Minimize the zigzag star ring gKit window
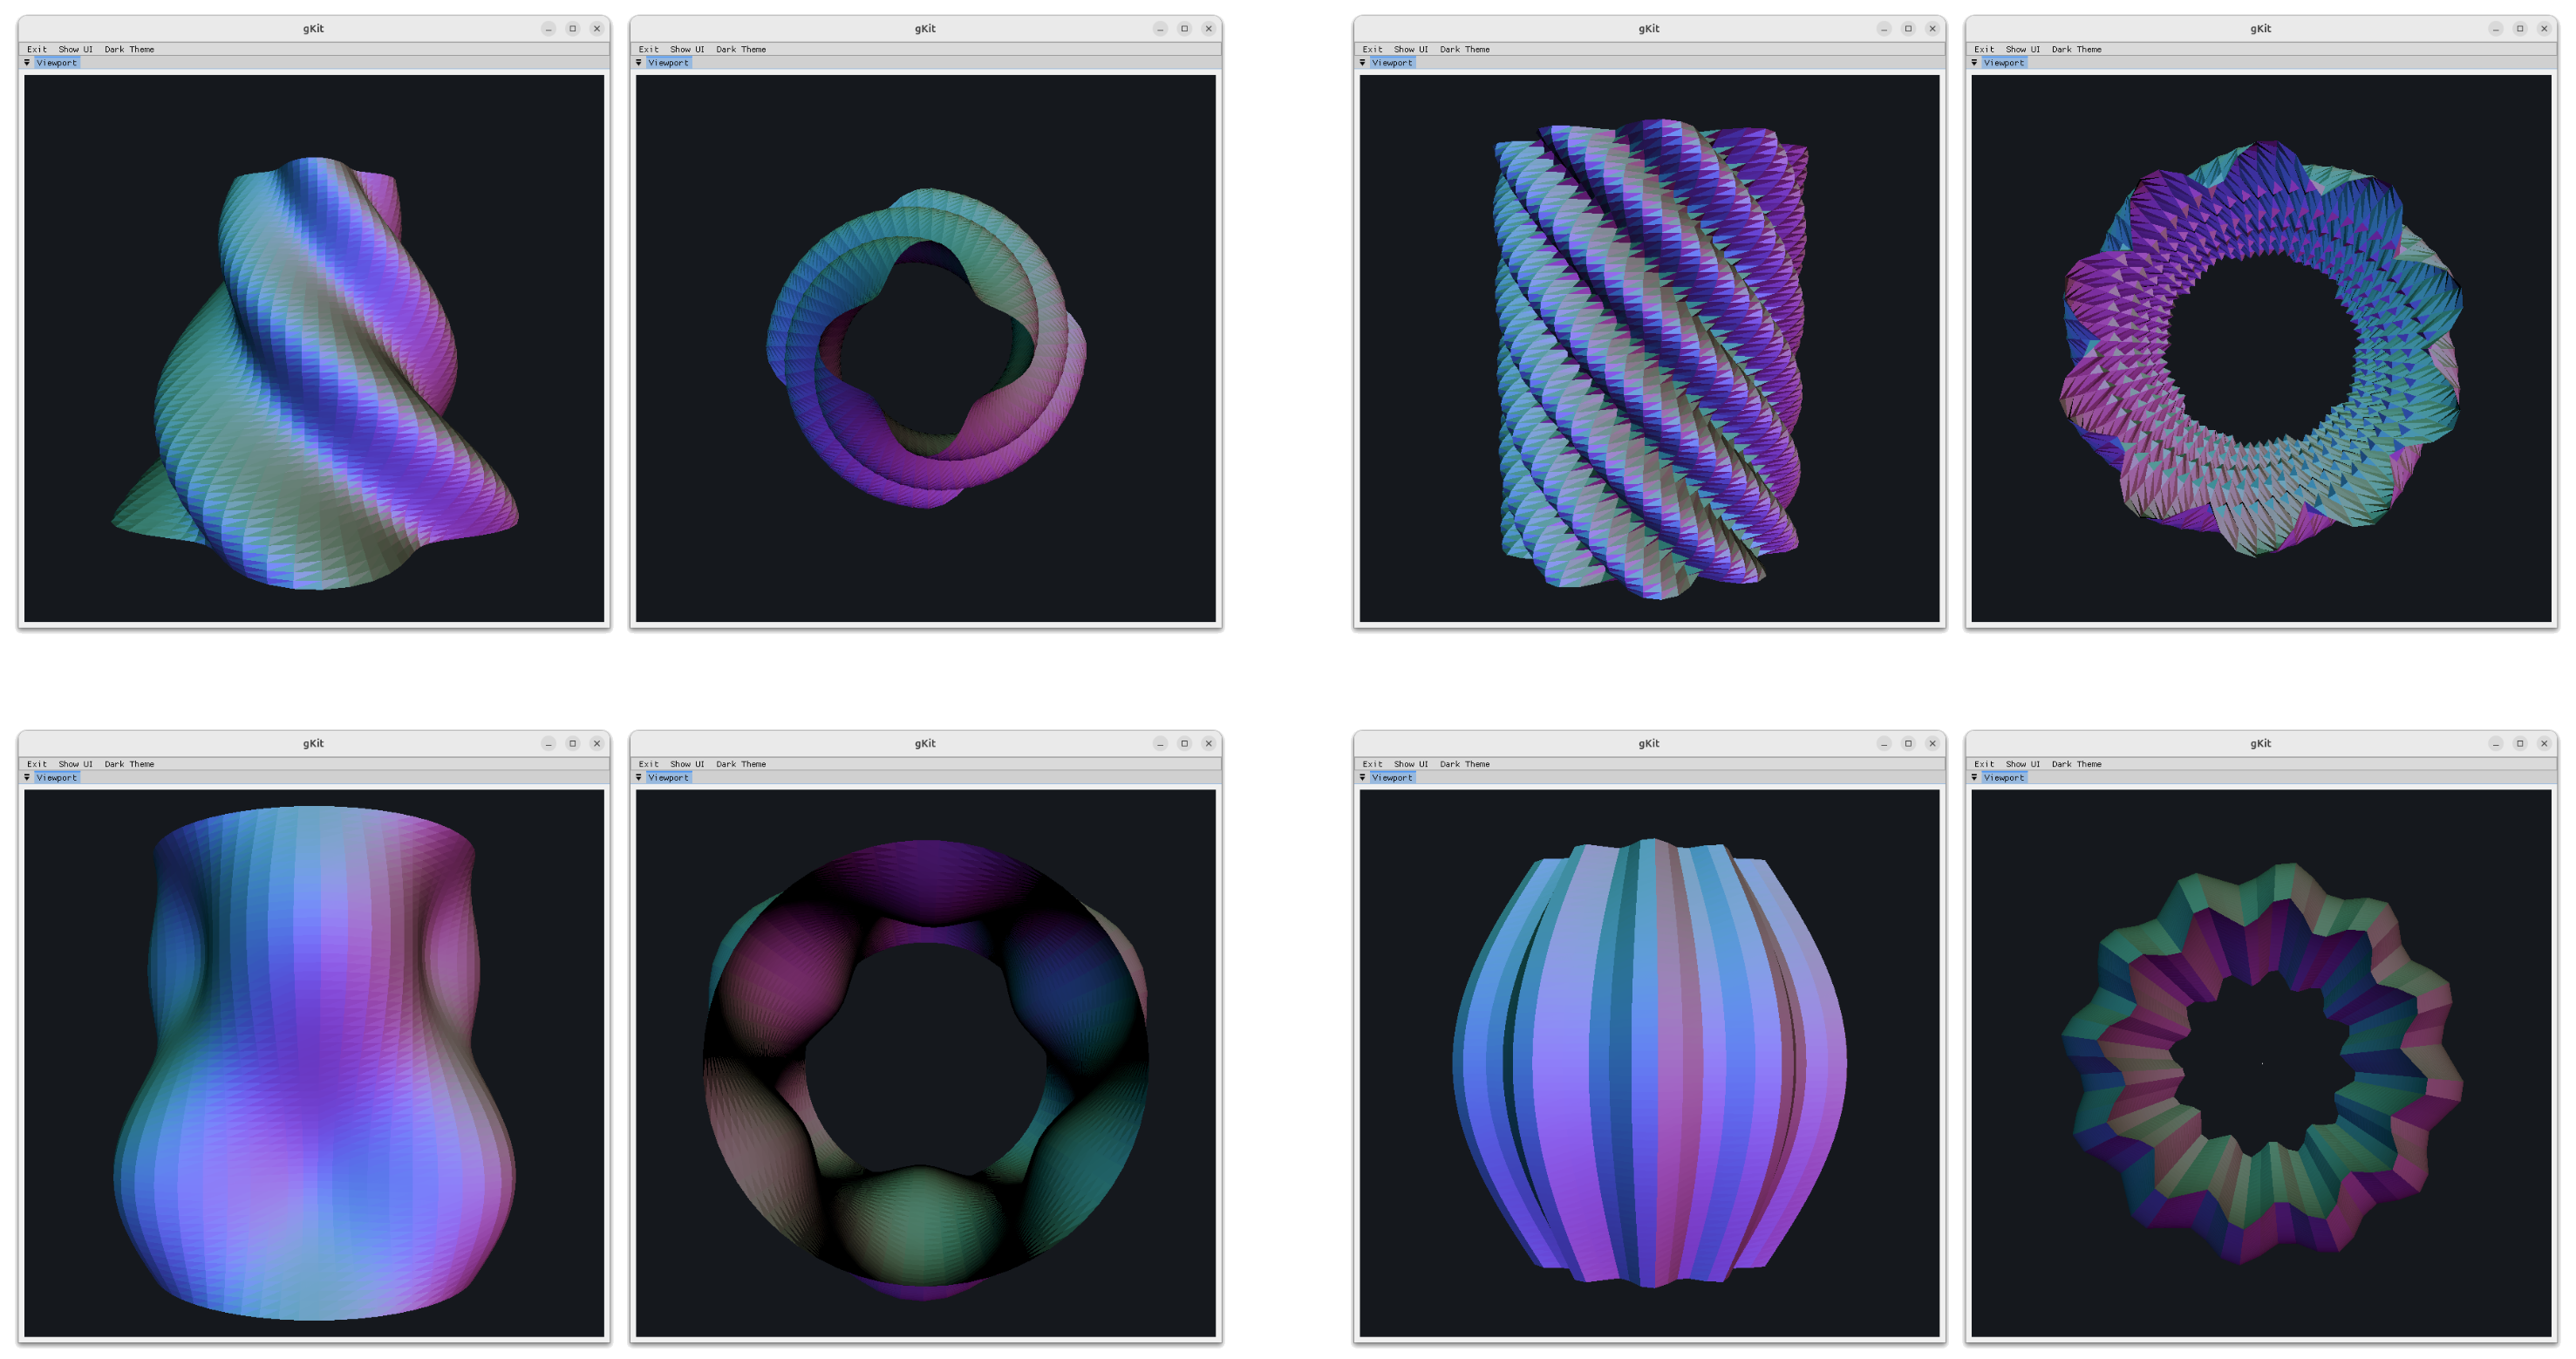 coord(2497,744)
